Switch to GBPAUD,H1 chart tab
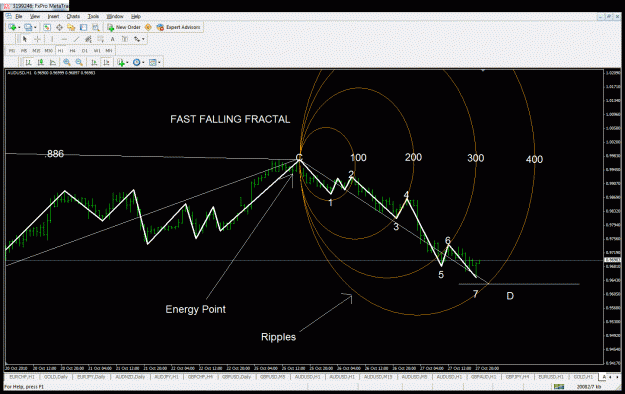This screenshot has width=625, height=394. 483,377
